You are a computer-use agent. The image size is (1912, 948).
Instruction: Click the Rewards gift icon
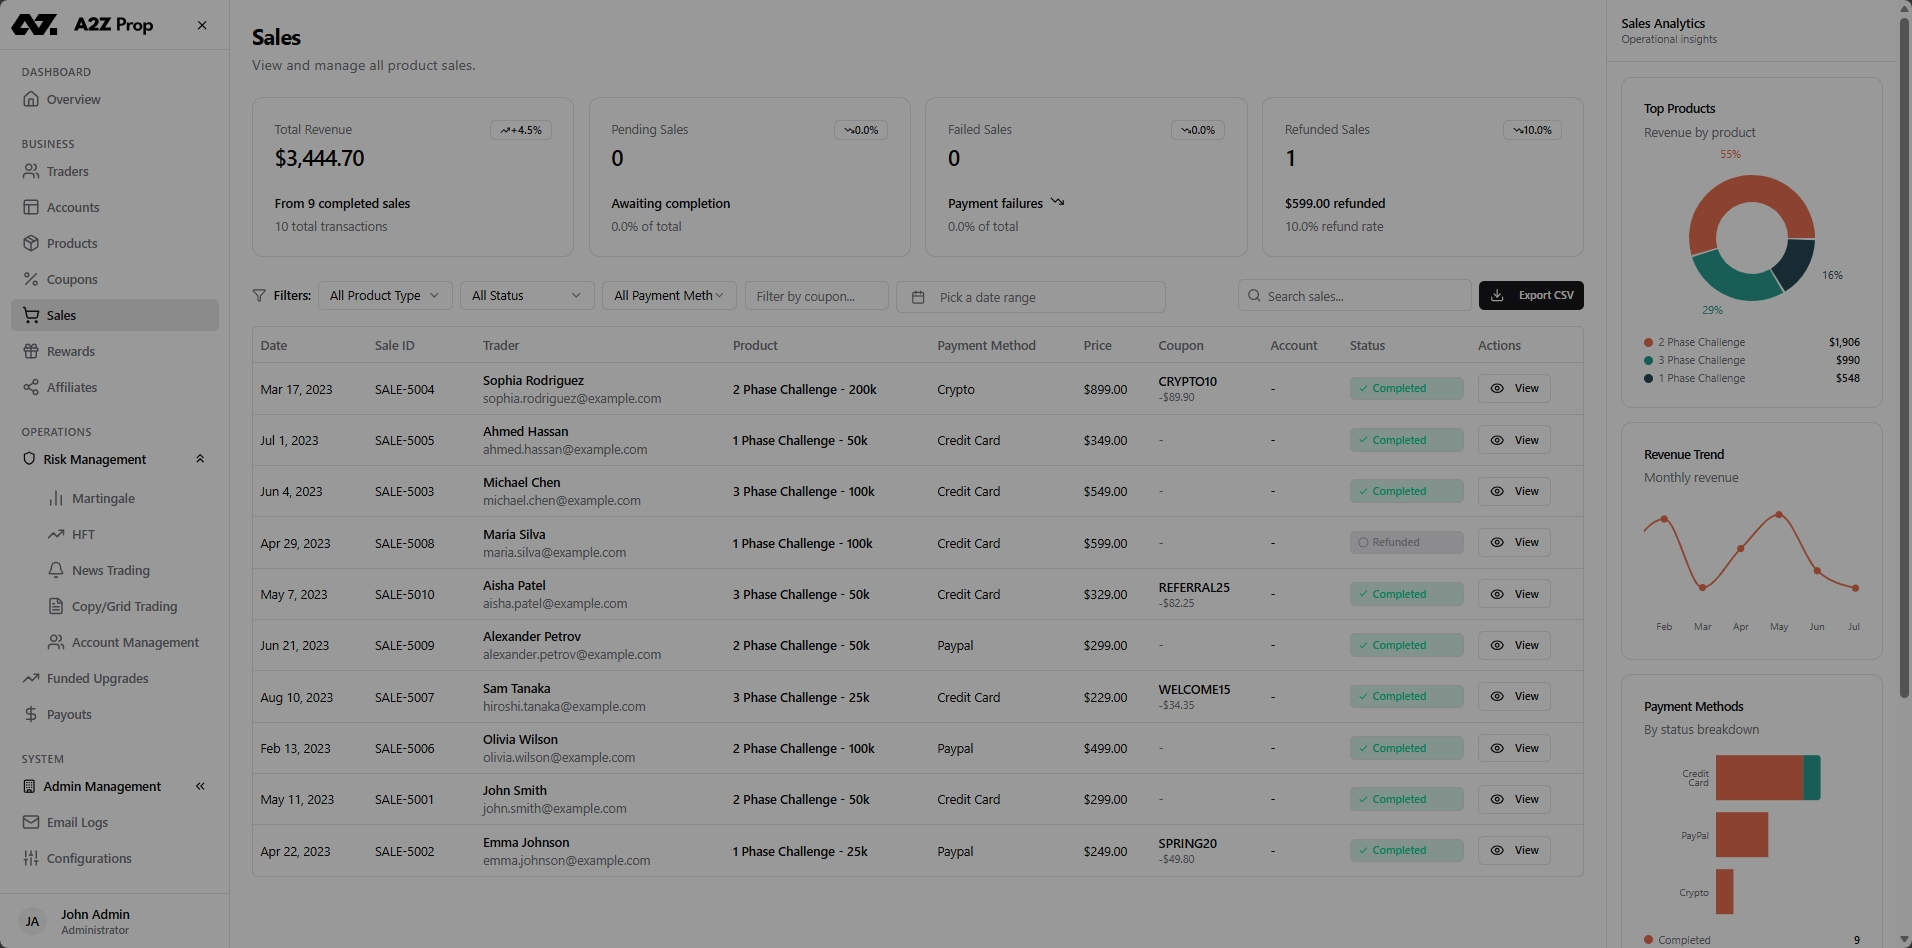(x=31, y=351)
